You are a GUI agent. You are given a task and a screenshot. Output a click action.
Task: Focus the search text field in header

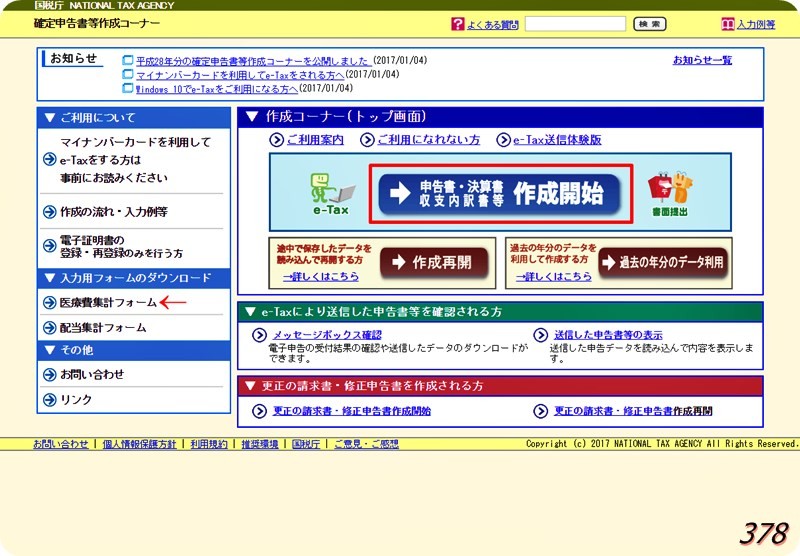[x=575, y=24]
